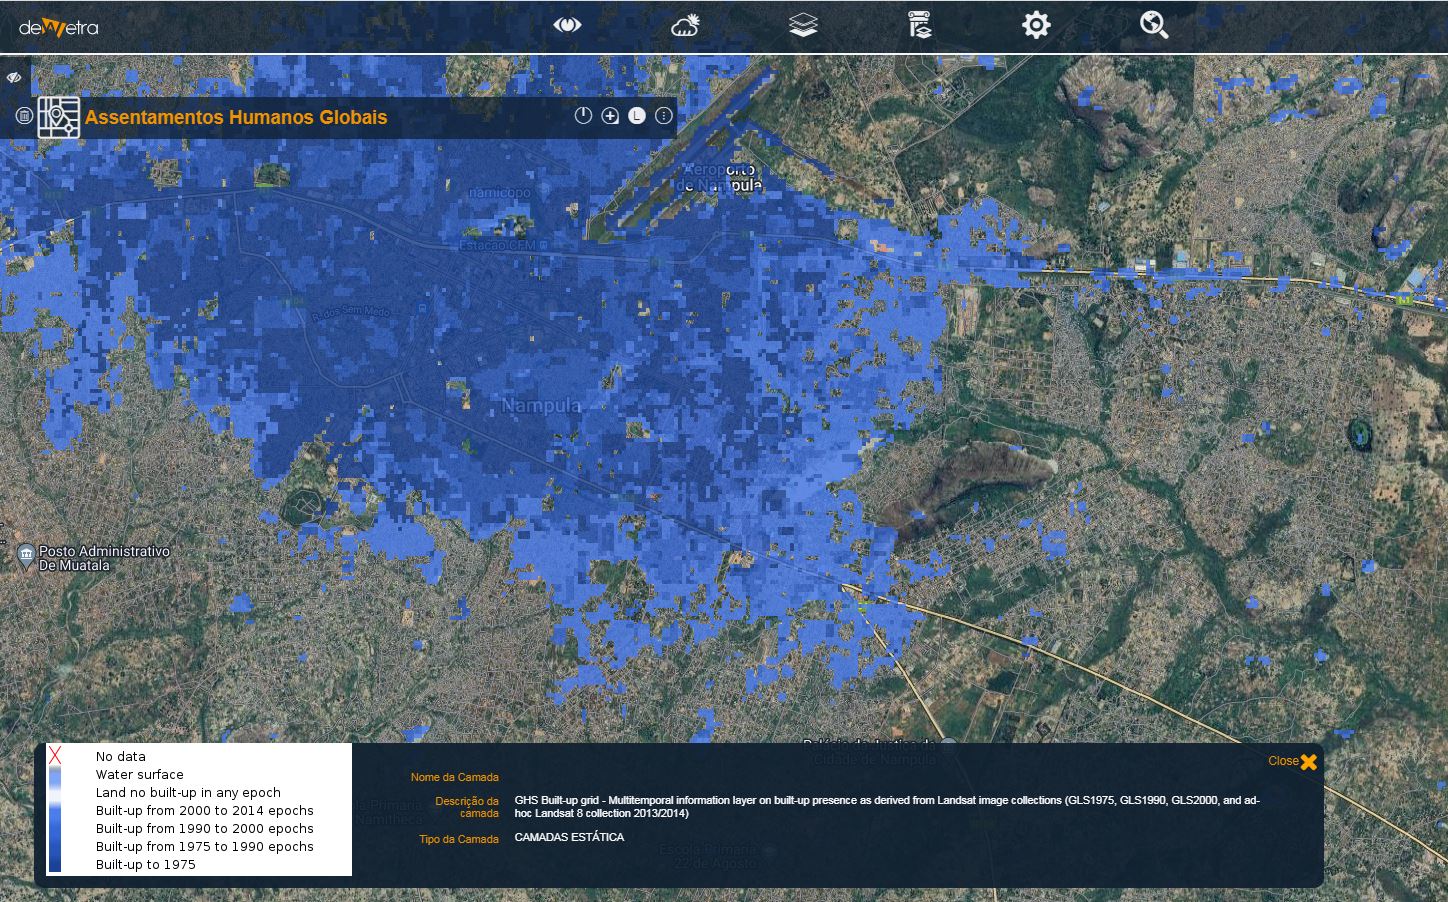The image size is (1448, 902).
Task: Open the weather forecast cloud menu
Action: (685, 25)
